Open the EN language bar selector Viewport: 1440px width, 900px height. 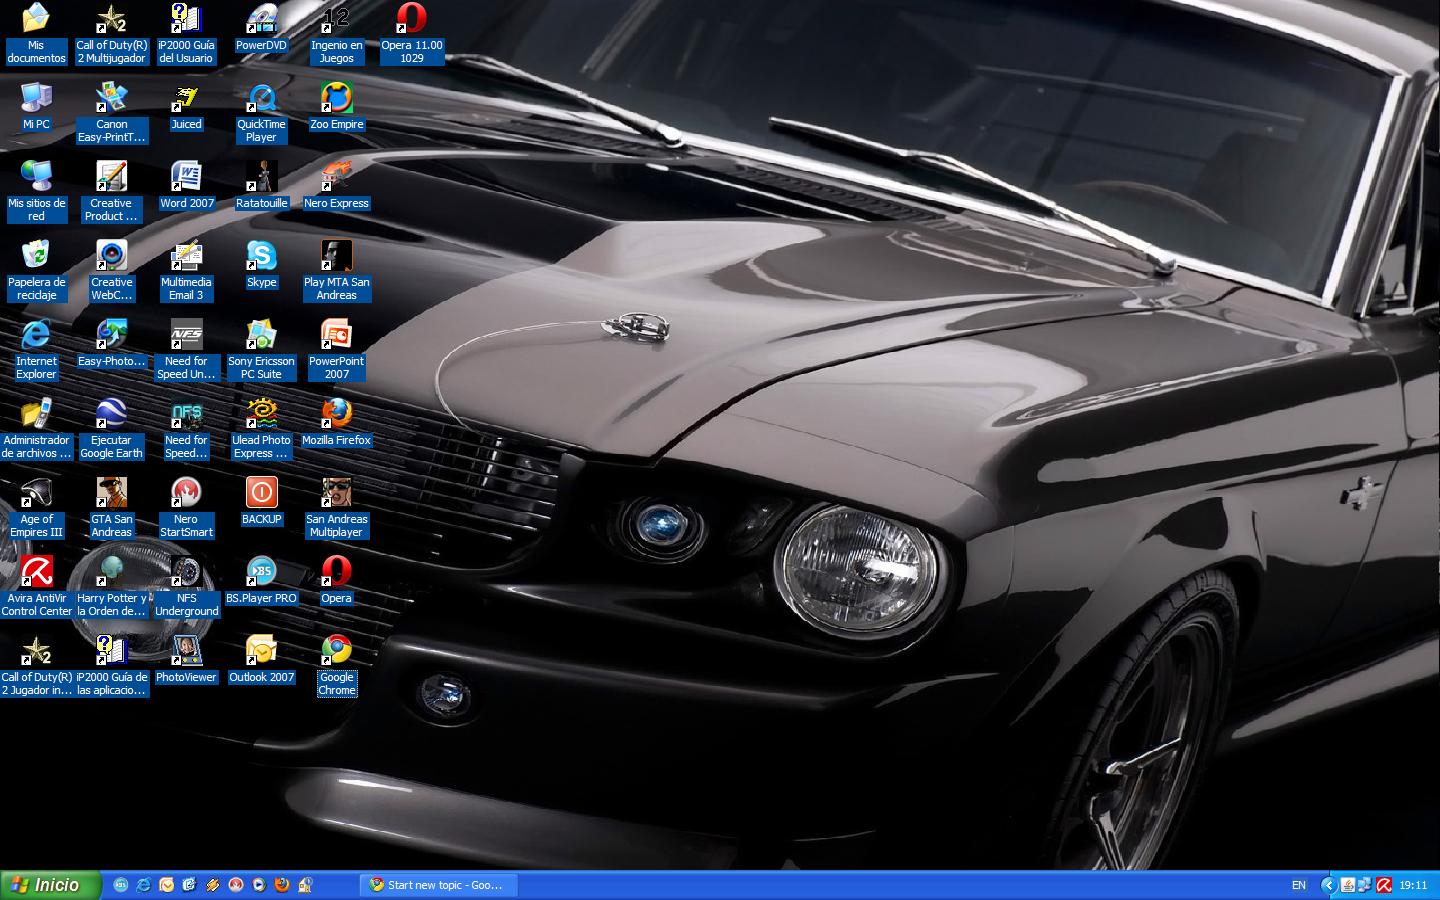(1298, 885)
